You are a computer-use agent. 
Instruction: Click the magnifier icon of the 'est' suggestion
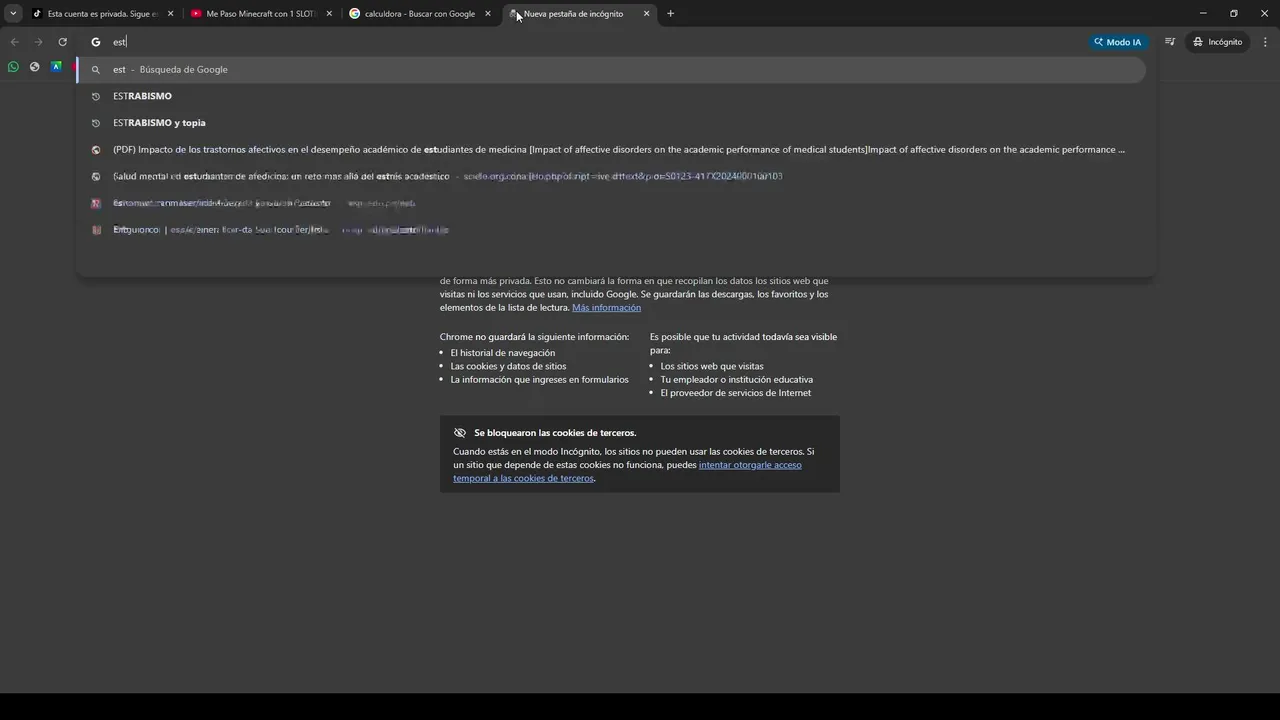click(96, 70)
